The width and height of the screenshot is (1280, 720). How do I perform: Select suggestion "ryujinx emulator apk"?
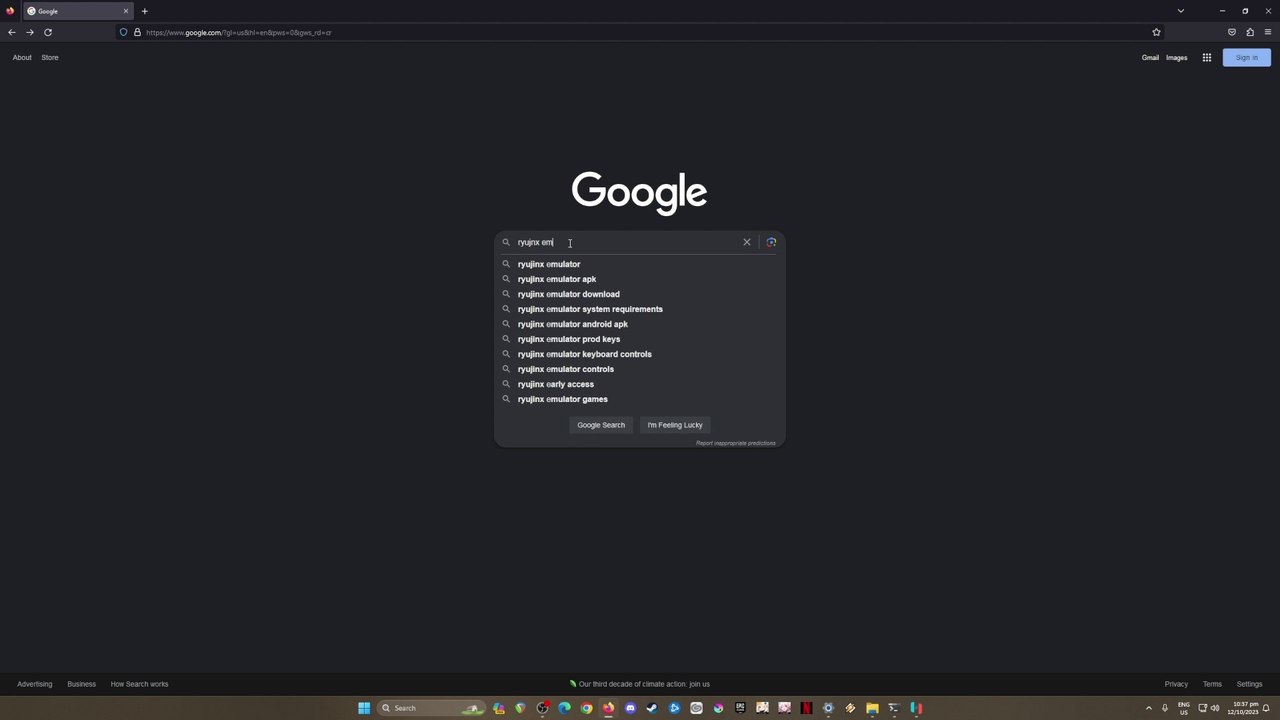pos(640,279)
